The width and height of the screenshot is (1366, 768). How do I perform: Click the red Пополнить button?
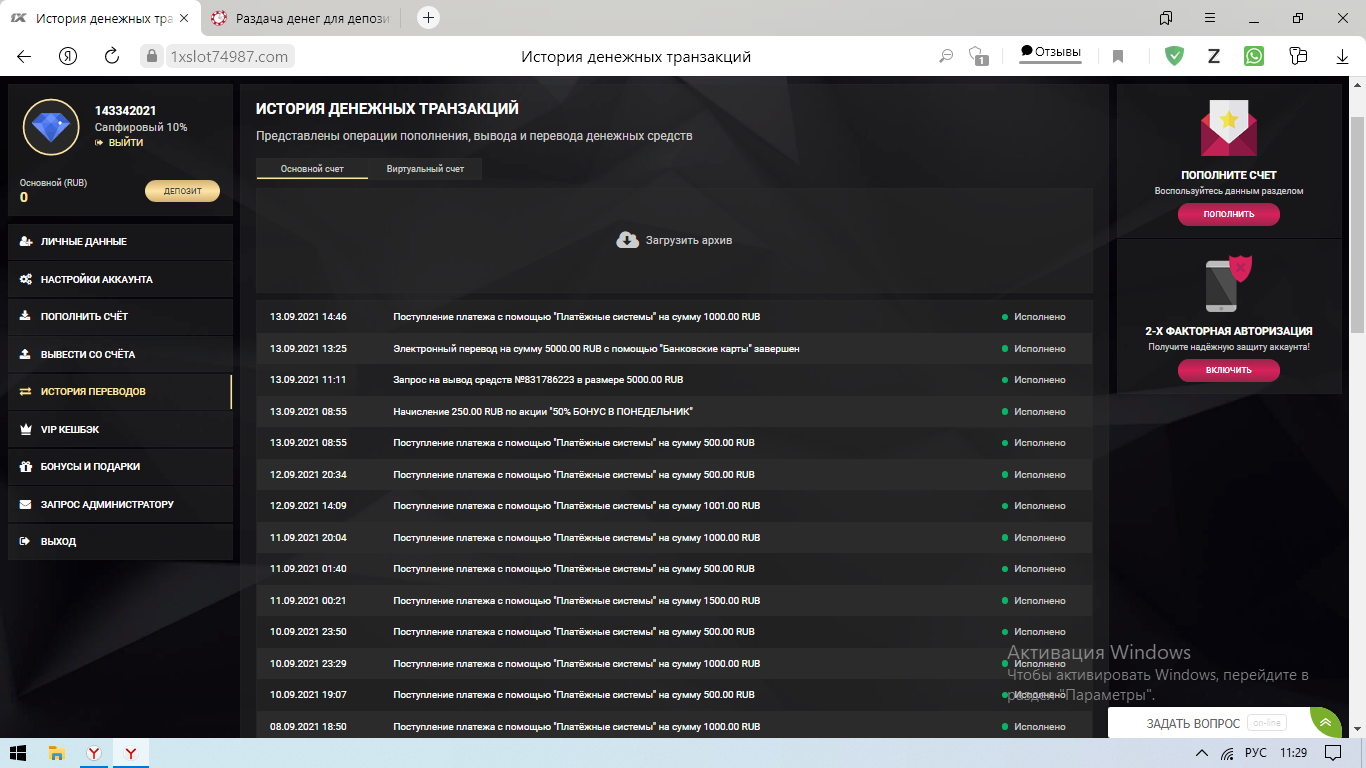(x=1229, y=214)
